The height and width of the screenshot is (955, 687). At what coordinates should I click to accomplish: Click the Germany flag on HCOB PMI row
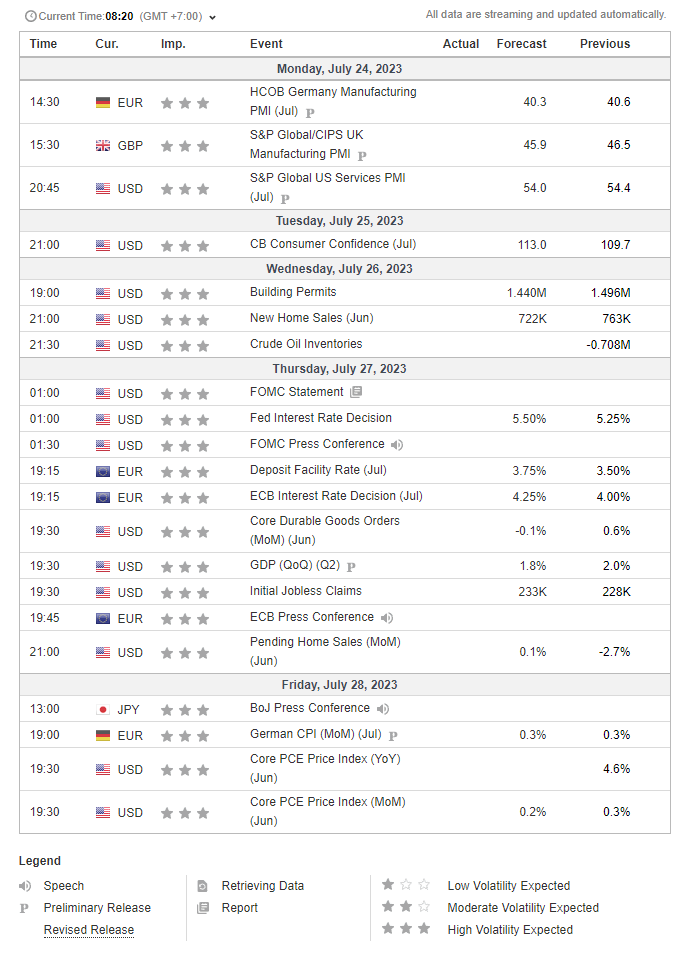tap(103, 102)
